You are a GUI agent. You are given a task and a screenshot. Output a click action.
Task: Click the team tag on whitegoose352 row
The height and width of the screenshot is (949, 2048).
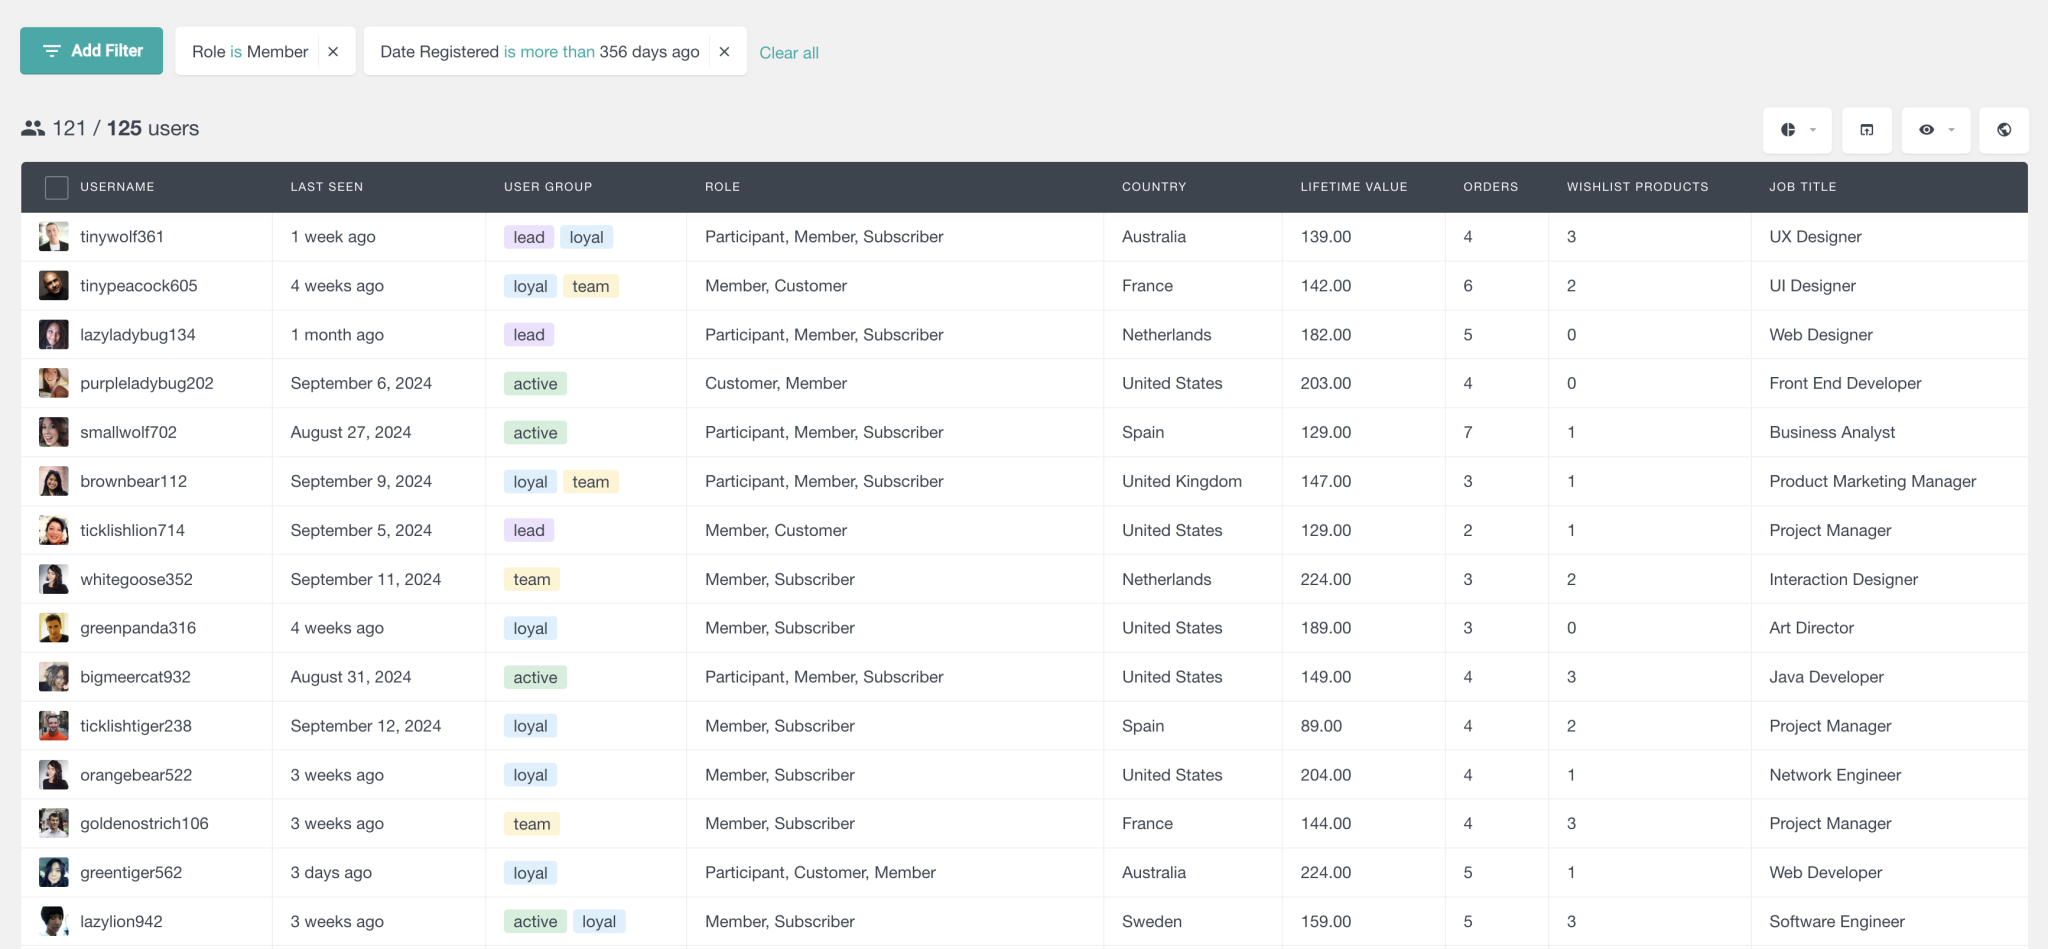(532, 580)
